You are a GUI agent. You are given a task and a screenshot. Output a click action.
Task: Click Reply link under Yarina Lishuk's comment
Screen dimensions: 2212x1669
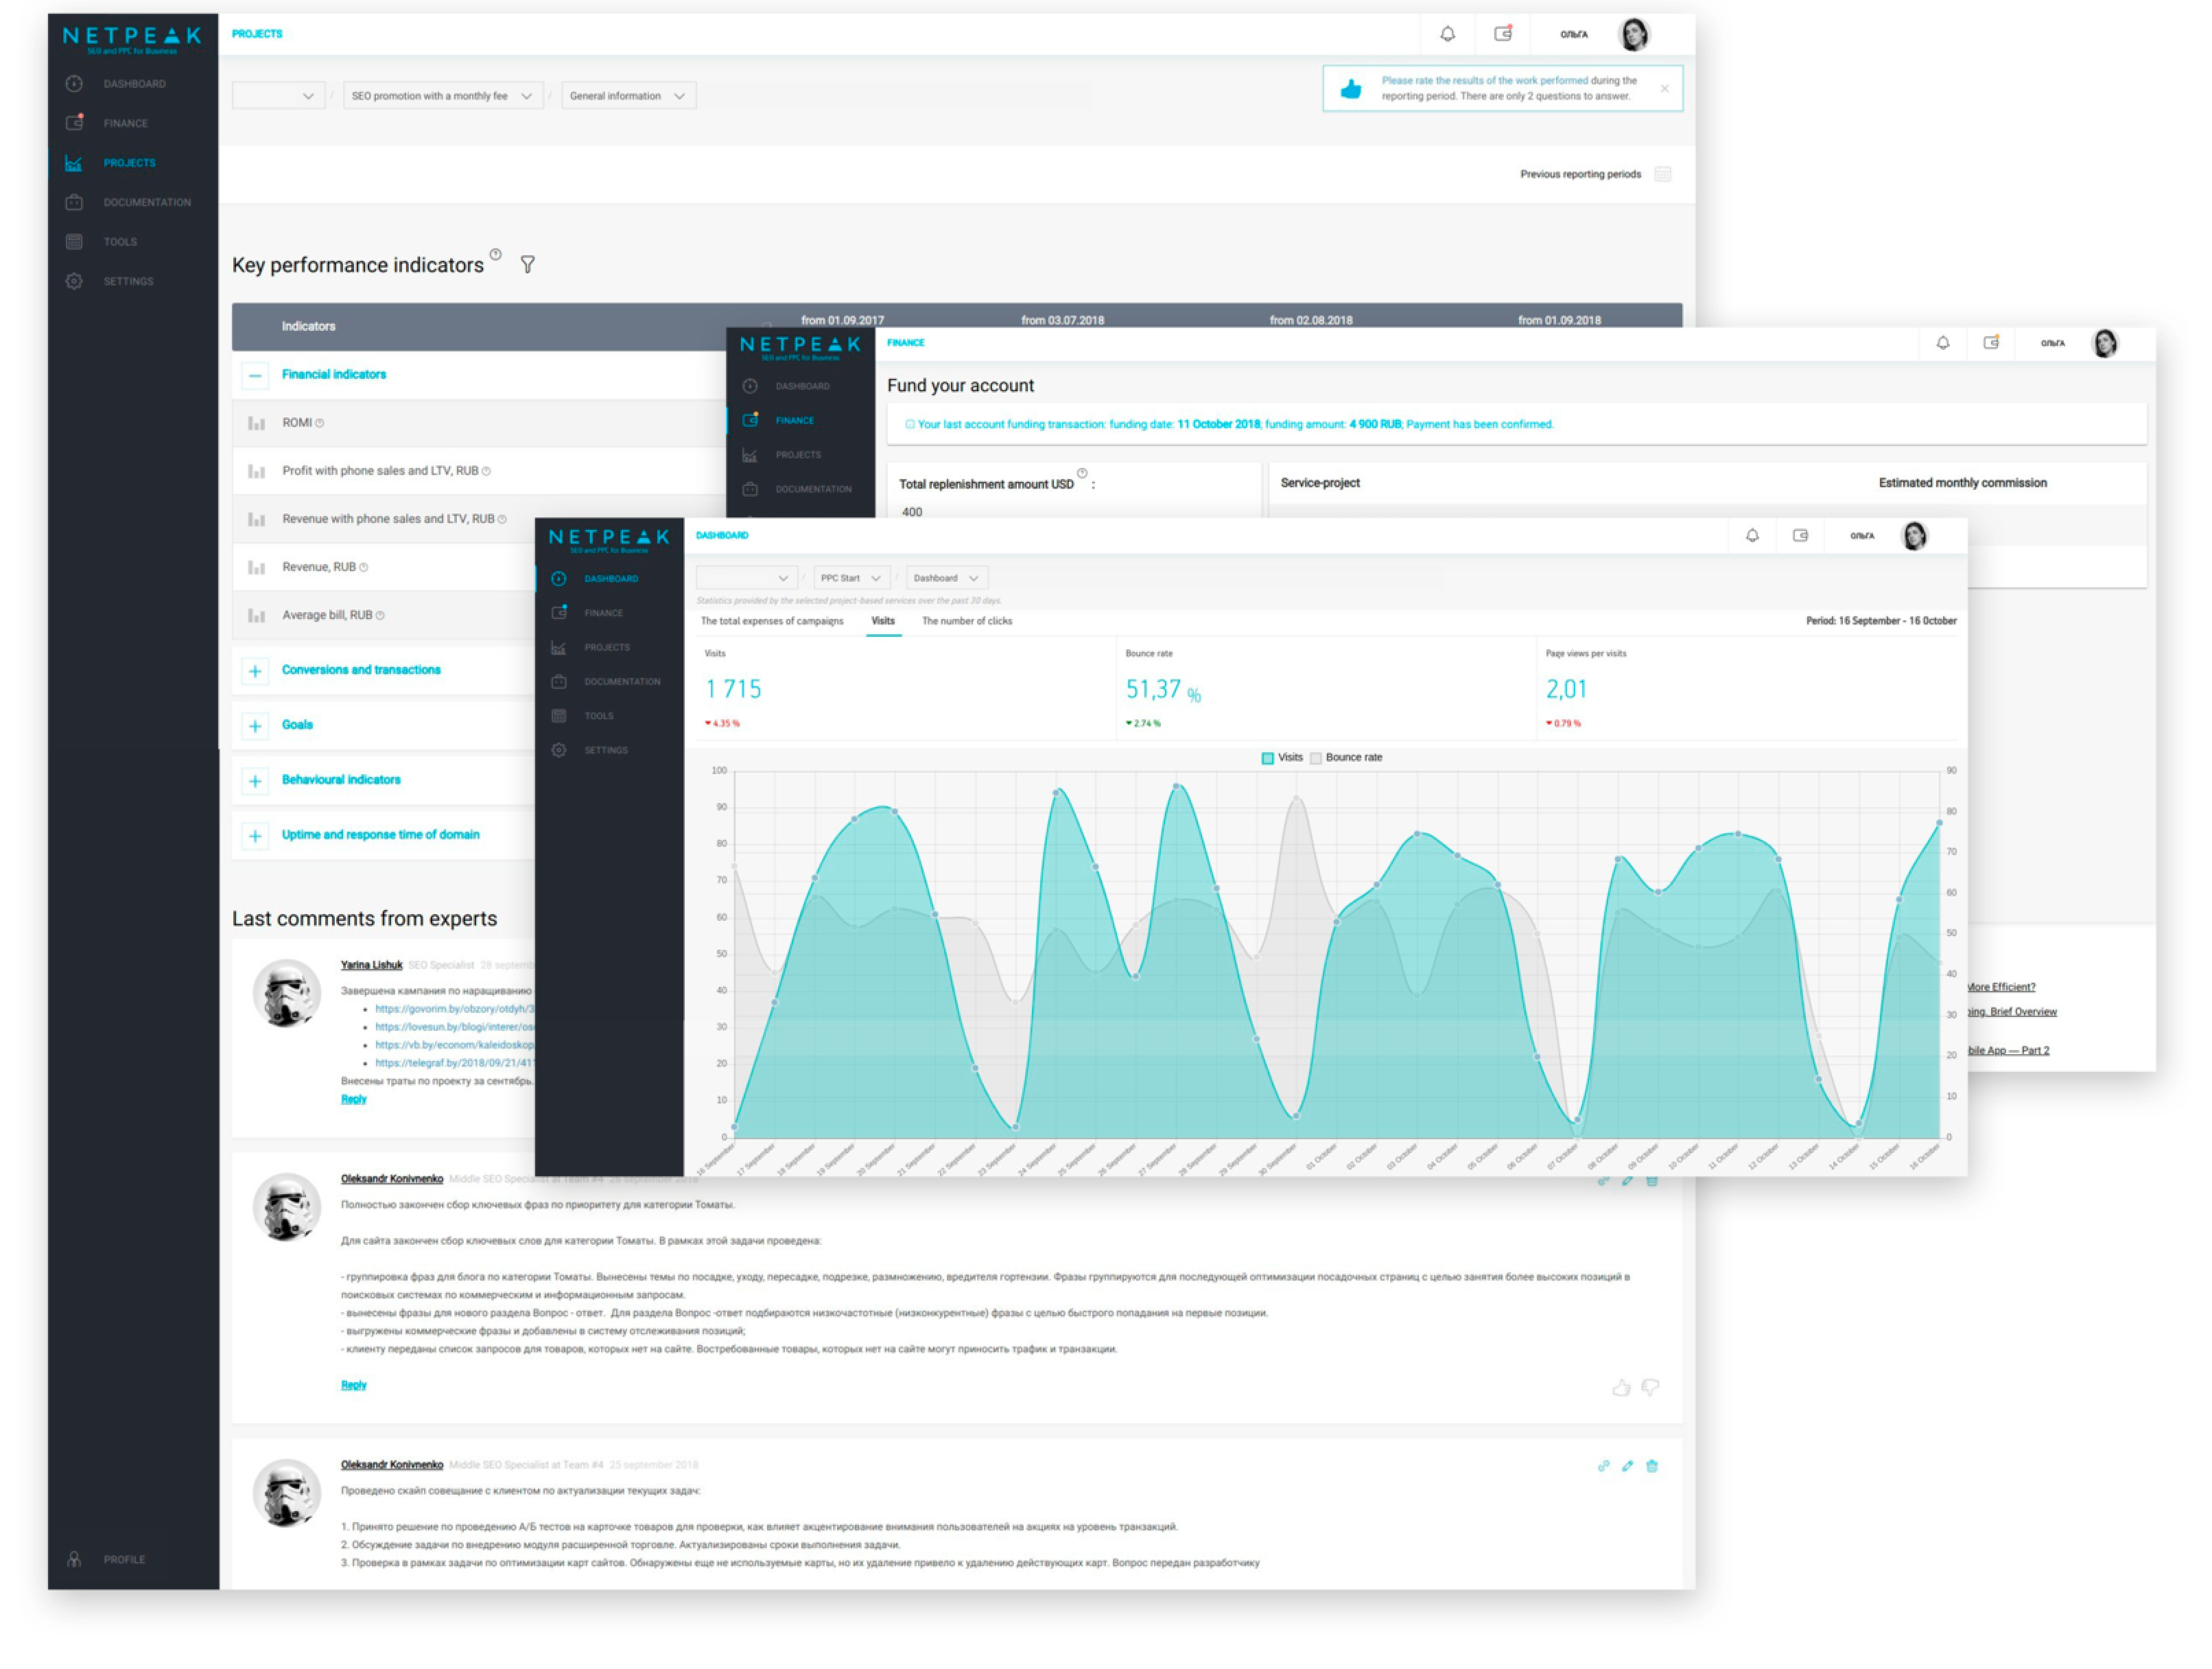pos(353,1099)
